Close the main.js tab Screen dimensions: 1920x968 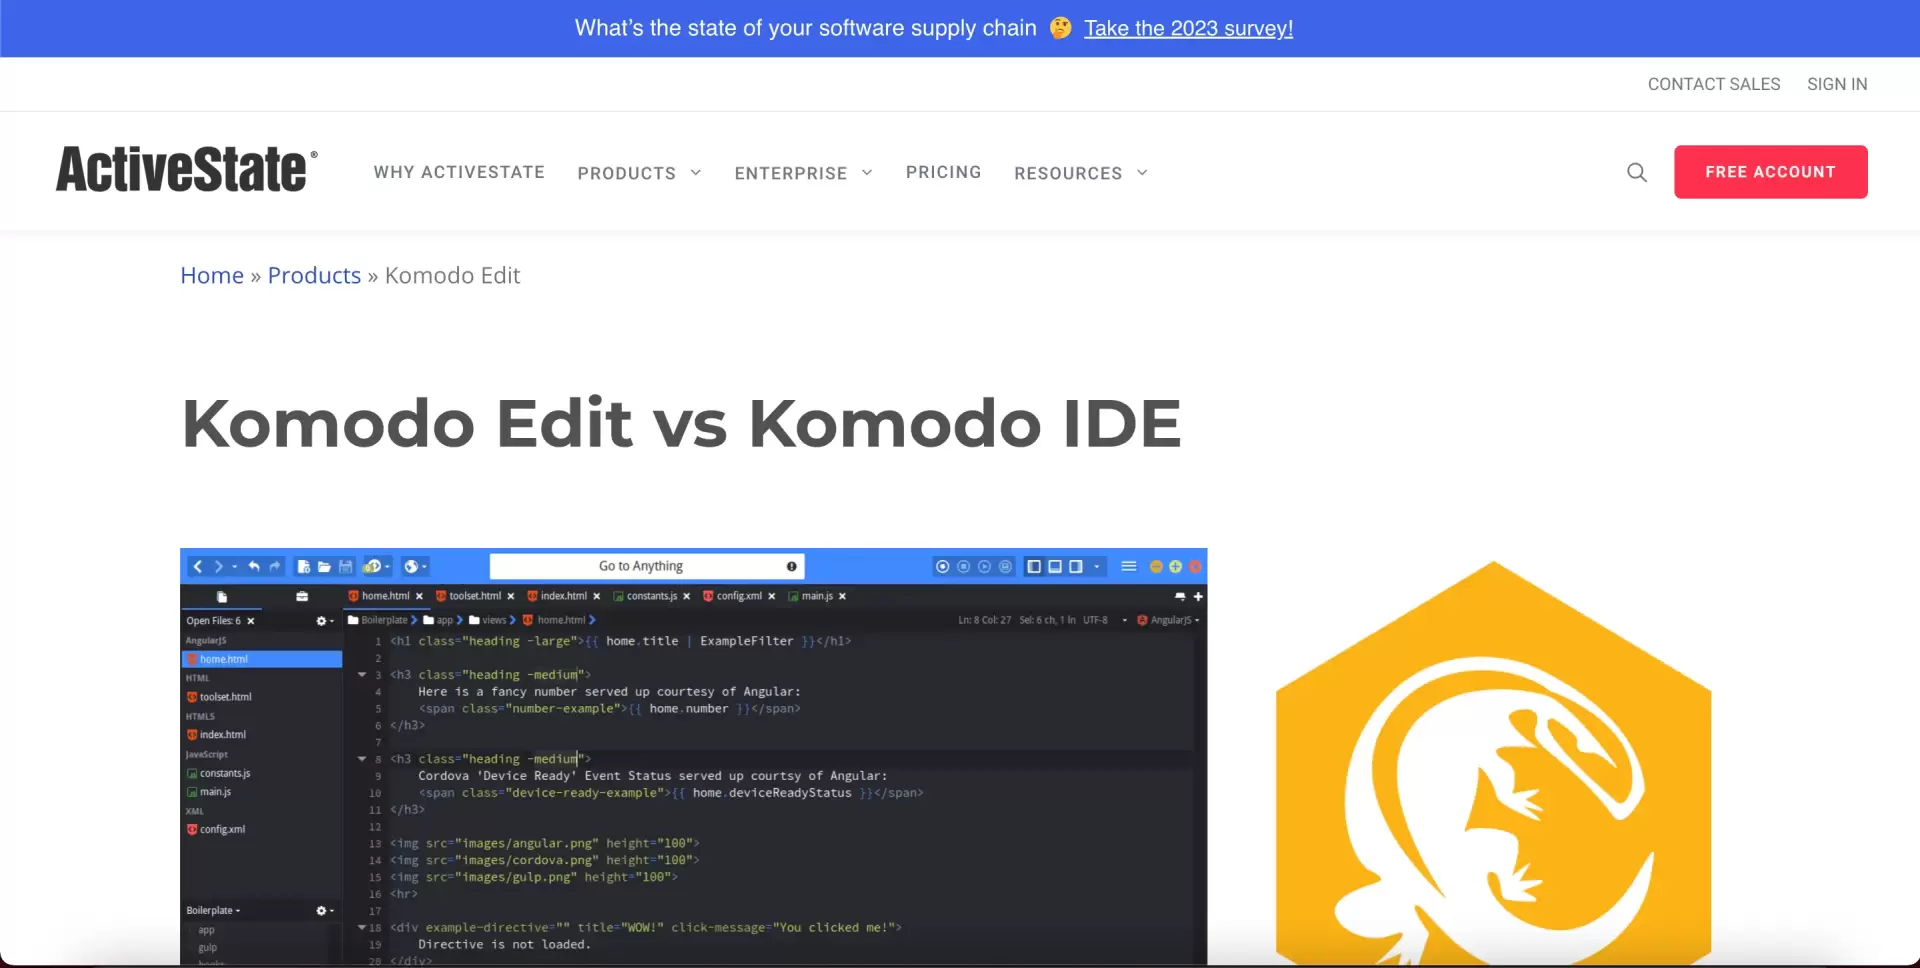(842, 596)
